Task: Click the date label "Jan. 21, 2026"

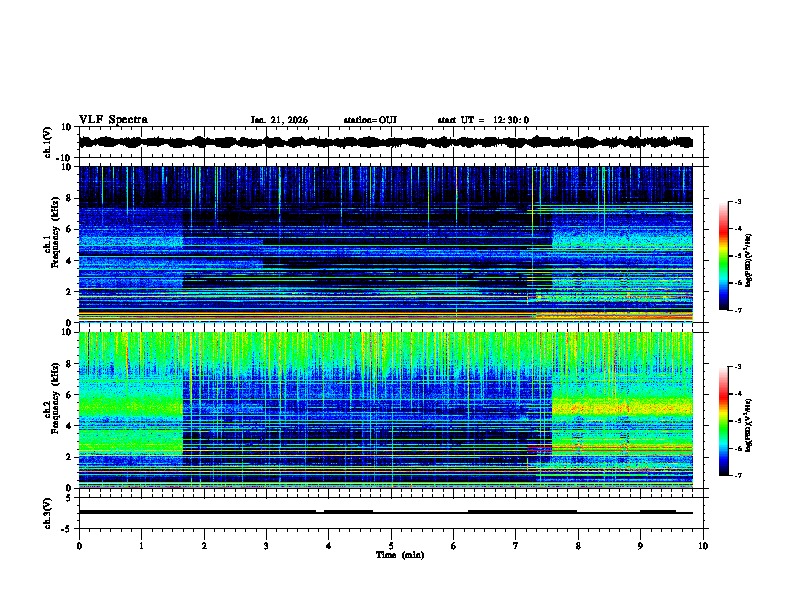Action: (x=279, y=120)
